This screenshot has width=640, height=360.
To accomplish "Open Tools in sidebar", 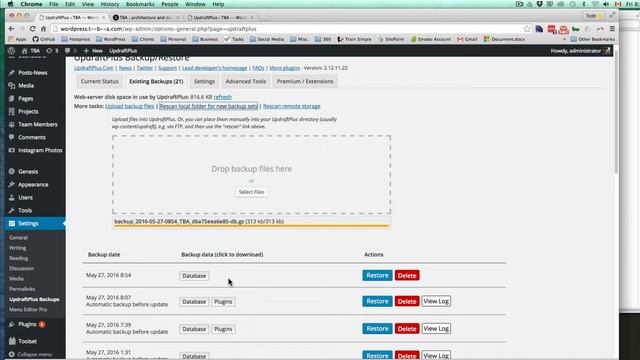I will [24, 211].
